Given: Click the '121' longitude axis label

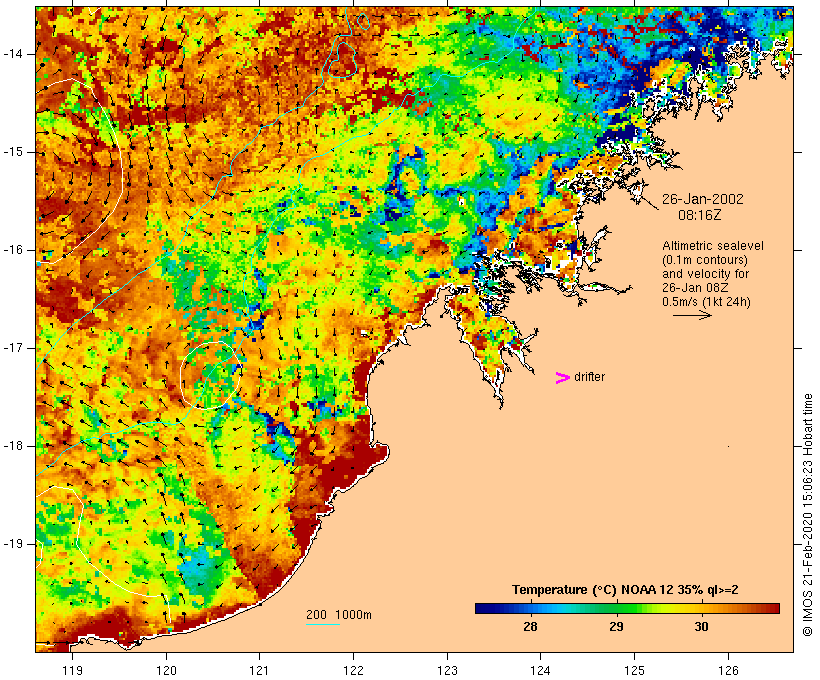Looking at the screenshot, I should click(259, 671).
